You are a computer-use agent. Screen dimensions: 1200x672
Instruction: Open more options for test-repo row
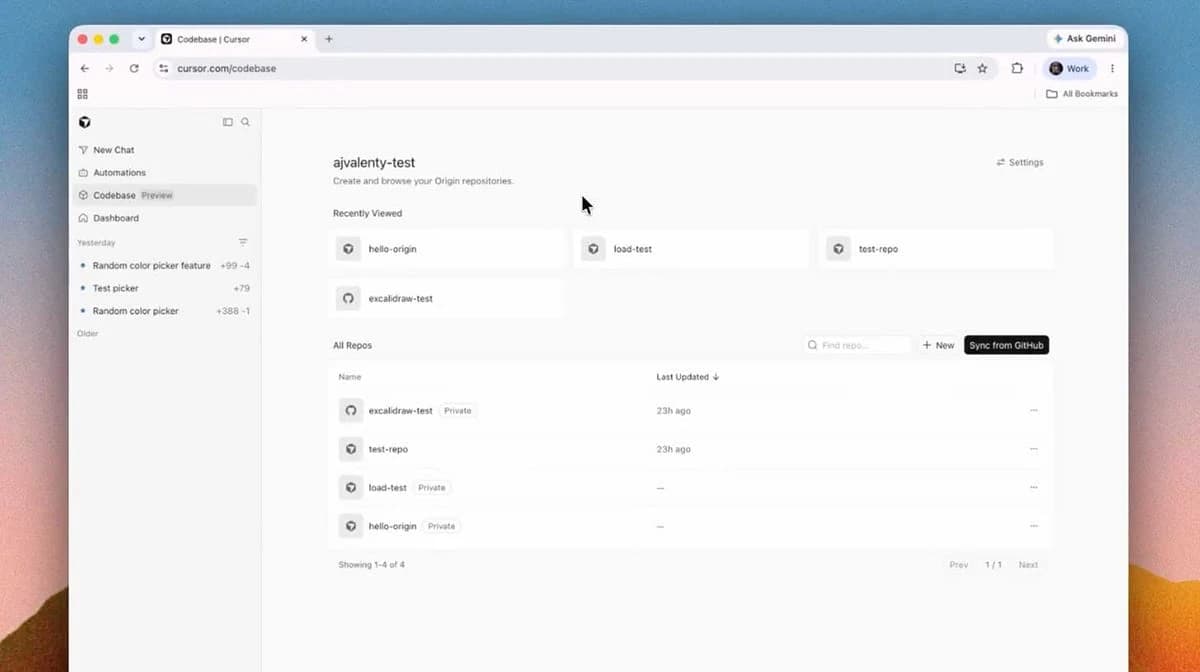click(x=1033, y=449)
